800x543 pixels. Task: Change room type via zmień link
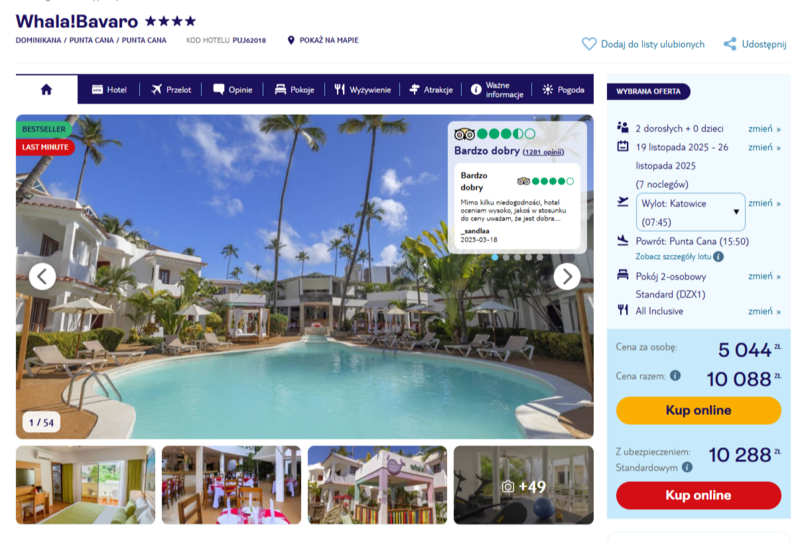click(764, 276)
